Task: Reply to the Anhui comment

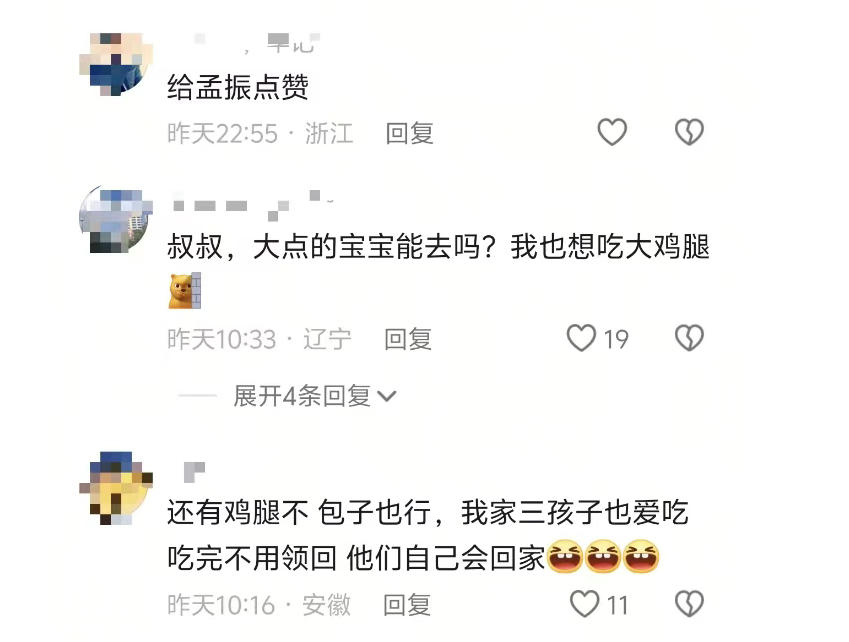Action: pyautogui.click(x=407, y=605)
